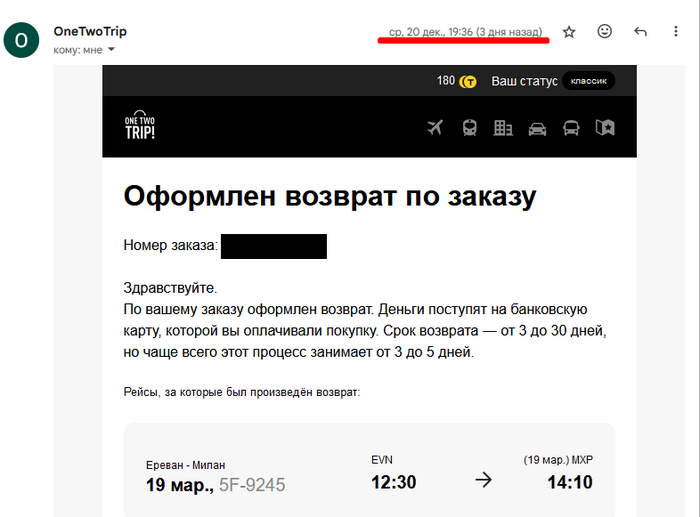Open the hotels building icon
This screenshot has width=700, height=517.
[503, 128]
